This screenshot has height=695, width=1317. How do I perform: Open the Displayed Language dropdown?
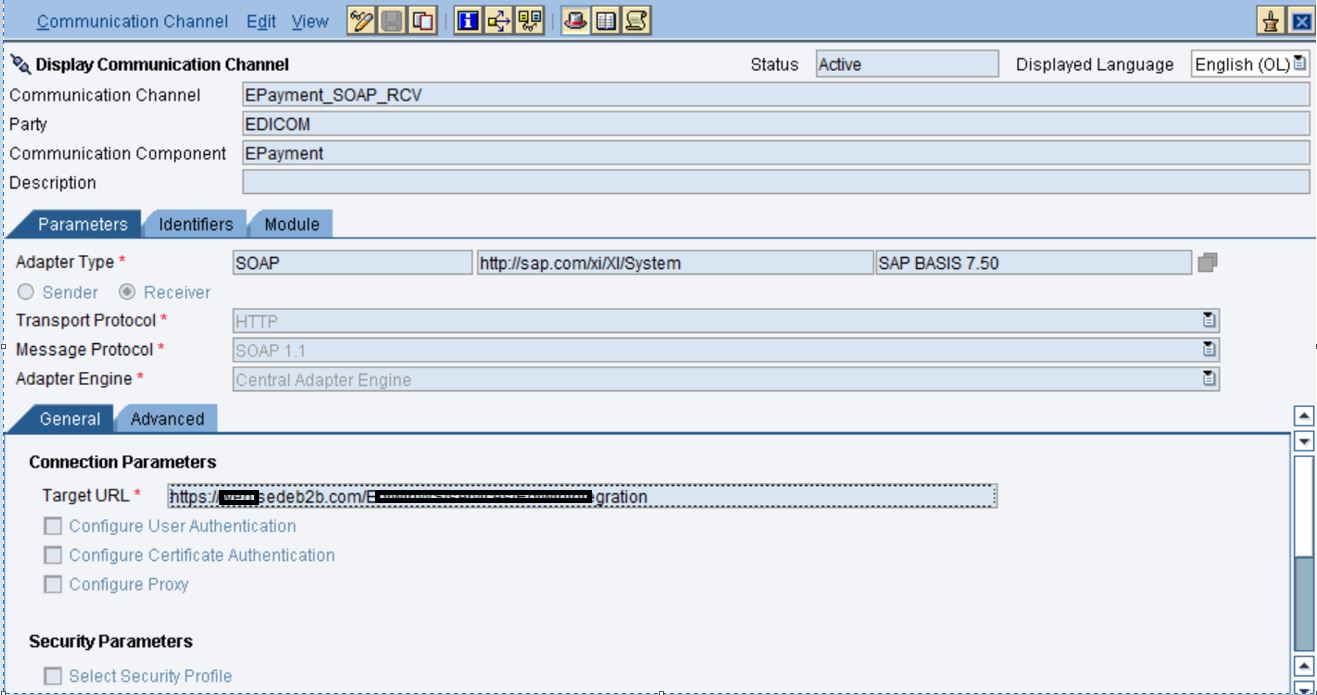point(1299,64)
